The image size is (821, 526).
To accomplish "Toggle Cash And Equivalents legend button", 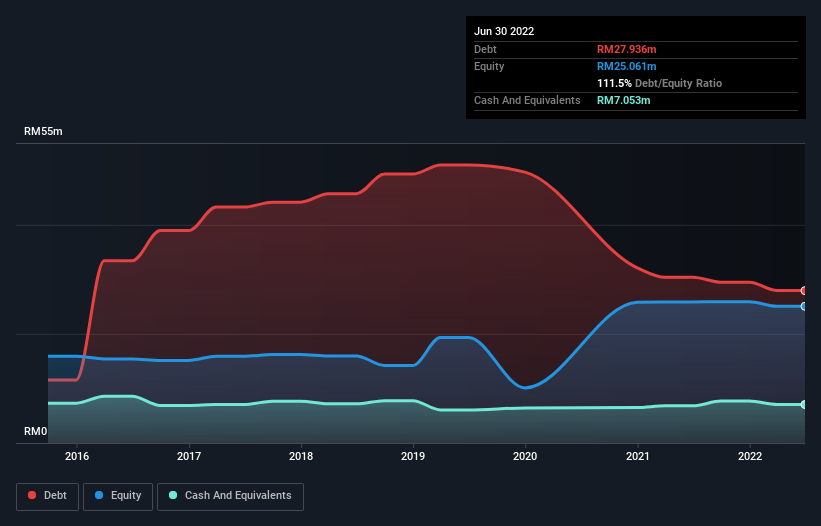I will pyautogui.click(x=230, y=496).
